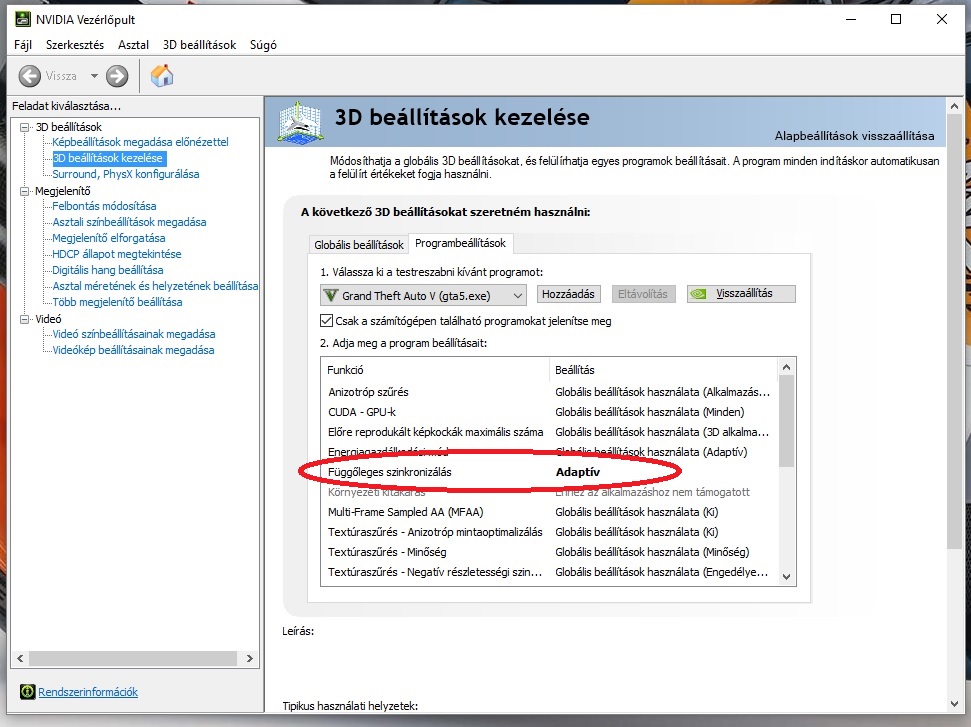Open Surround, PhysX konfigurálása
The image size is (971, 727).
pyautogui.click(x=126, y=174)
